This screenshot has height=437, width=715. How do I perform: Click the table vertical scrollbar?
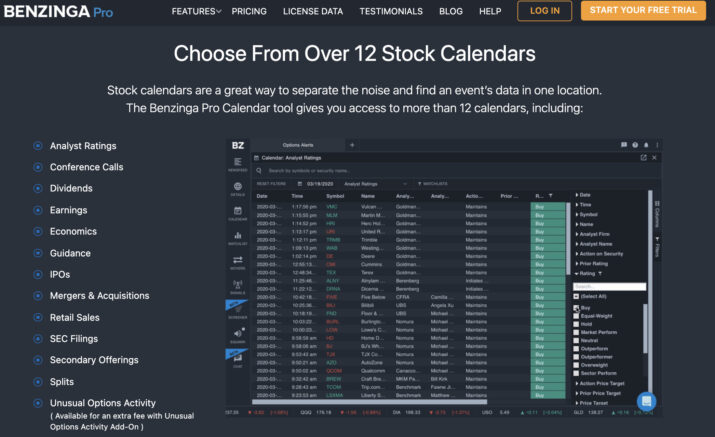(x=568, y=239)
